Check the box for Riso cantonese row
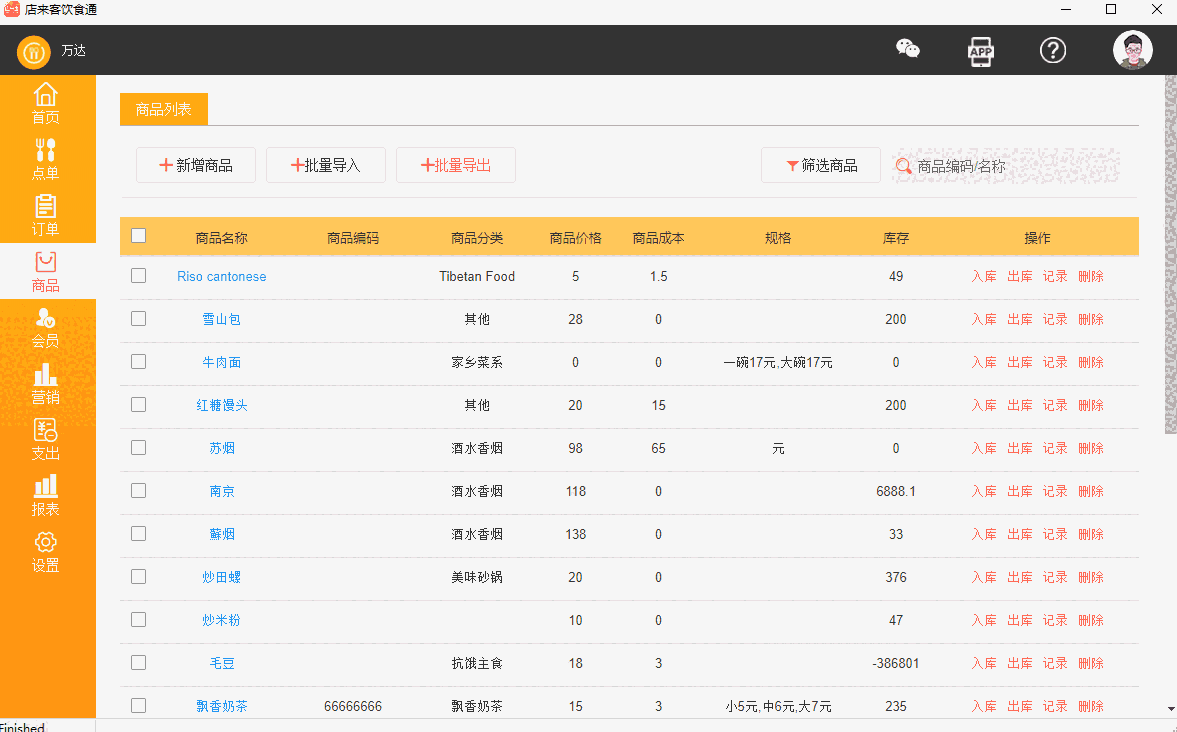 (139, 276)
